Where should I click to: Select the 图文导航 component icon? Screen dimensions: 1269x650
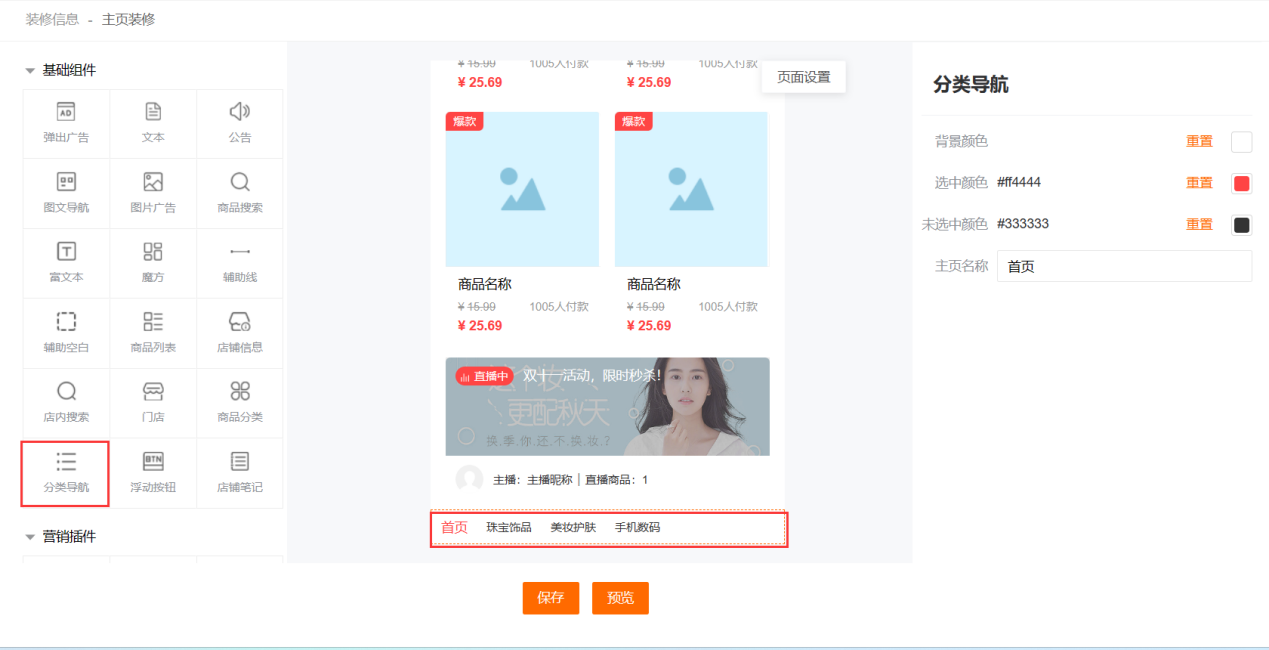[x=66, y=183]
